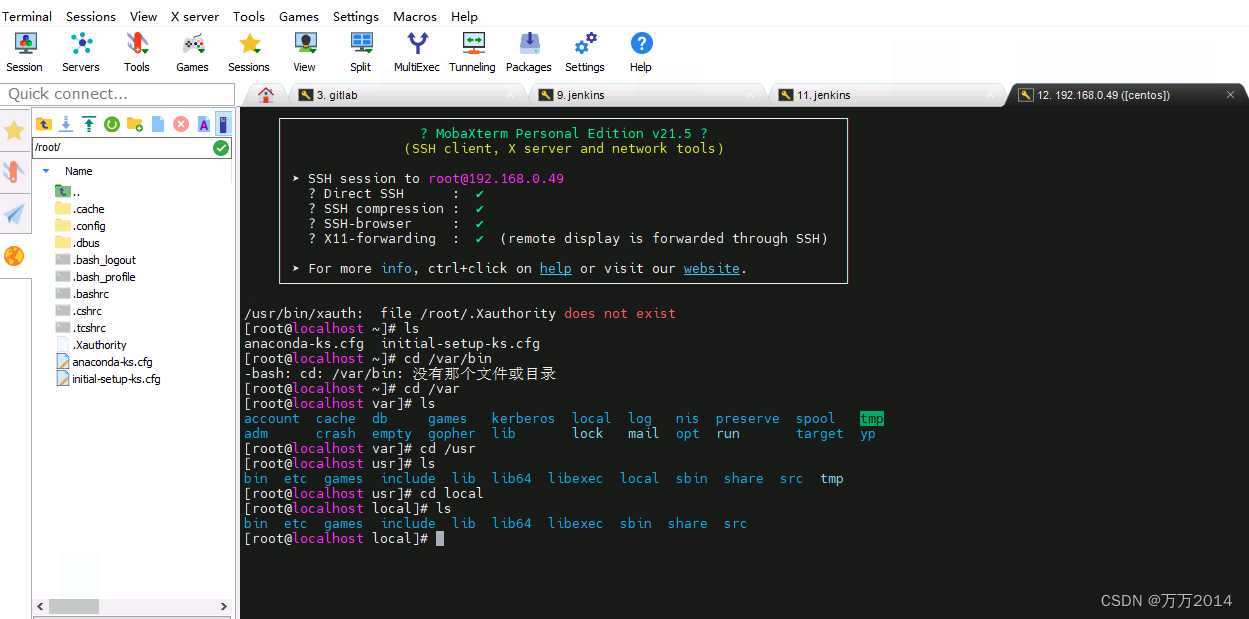Click the Name column header
Screen dimensions: 1249x619
(x=79, y=171)
